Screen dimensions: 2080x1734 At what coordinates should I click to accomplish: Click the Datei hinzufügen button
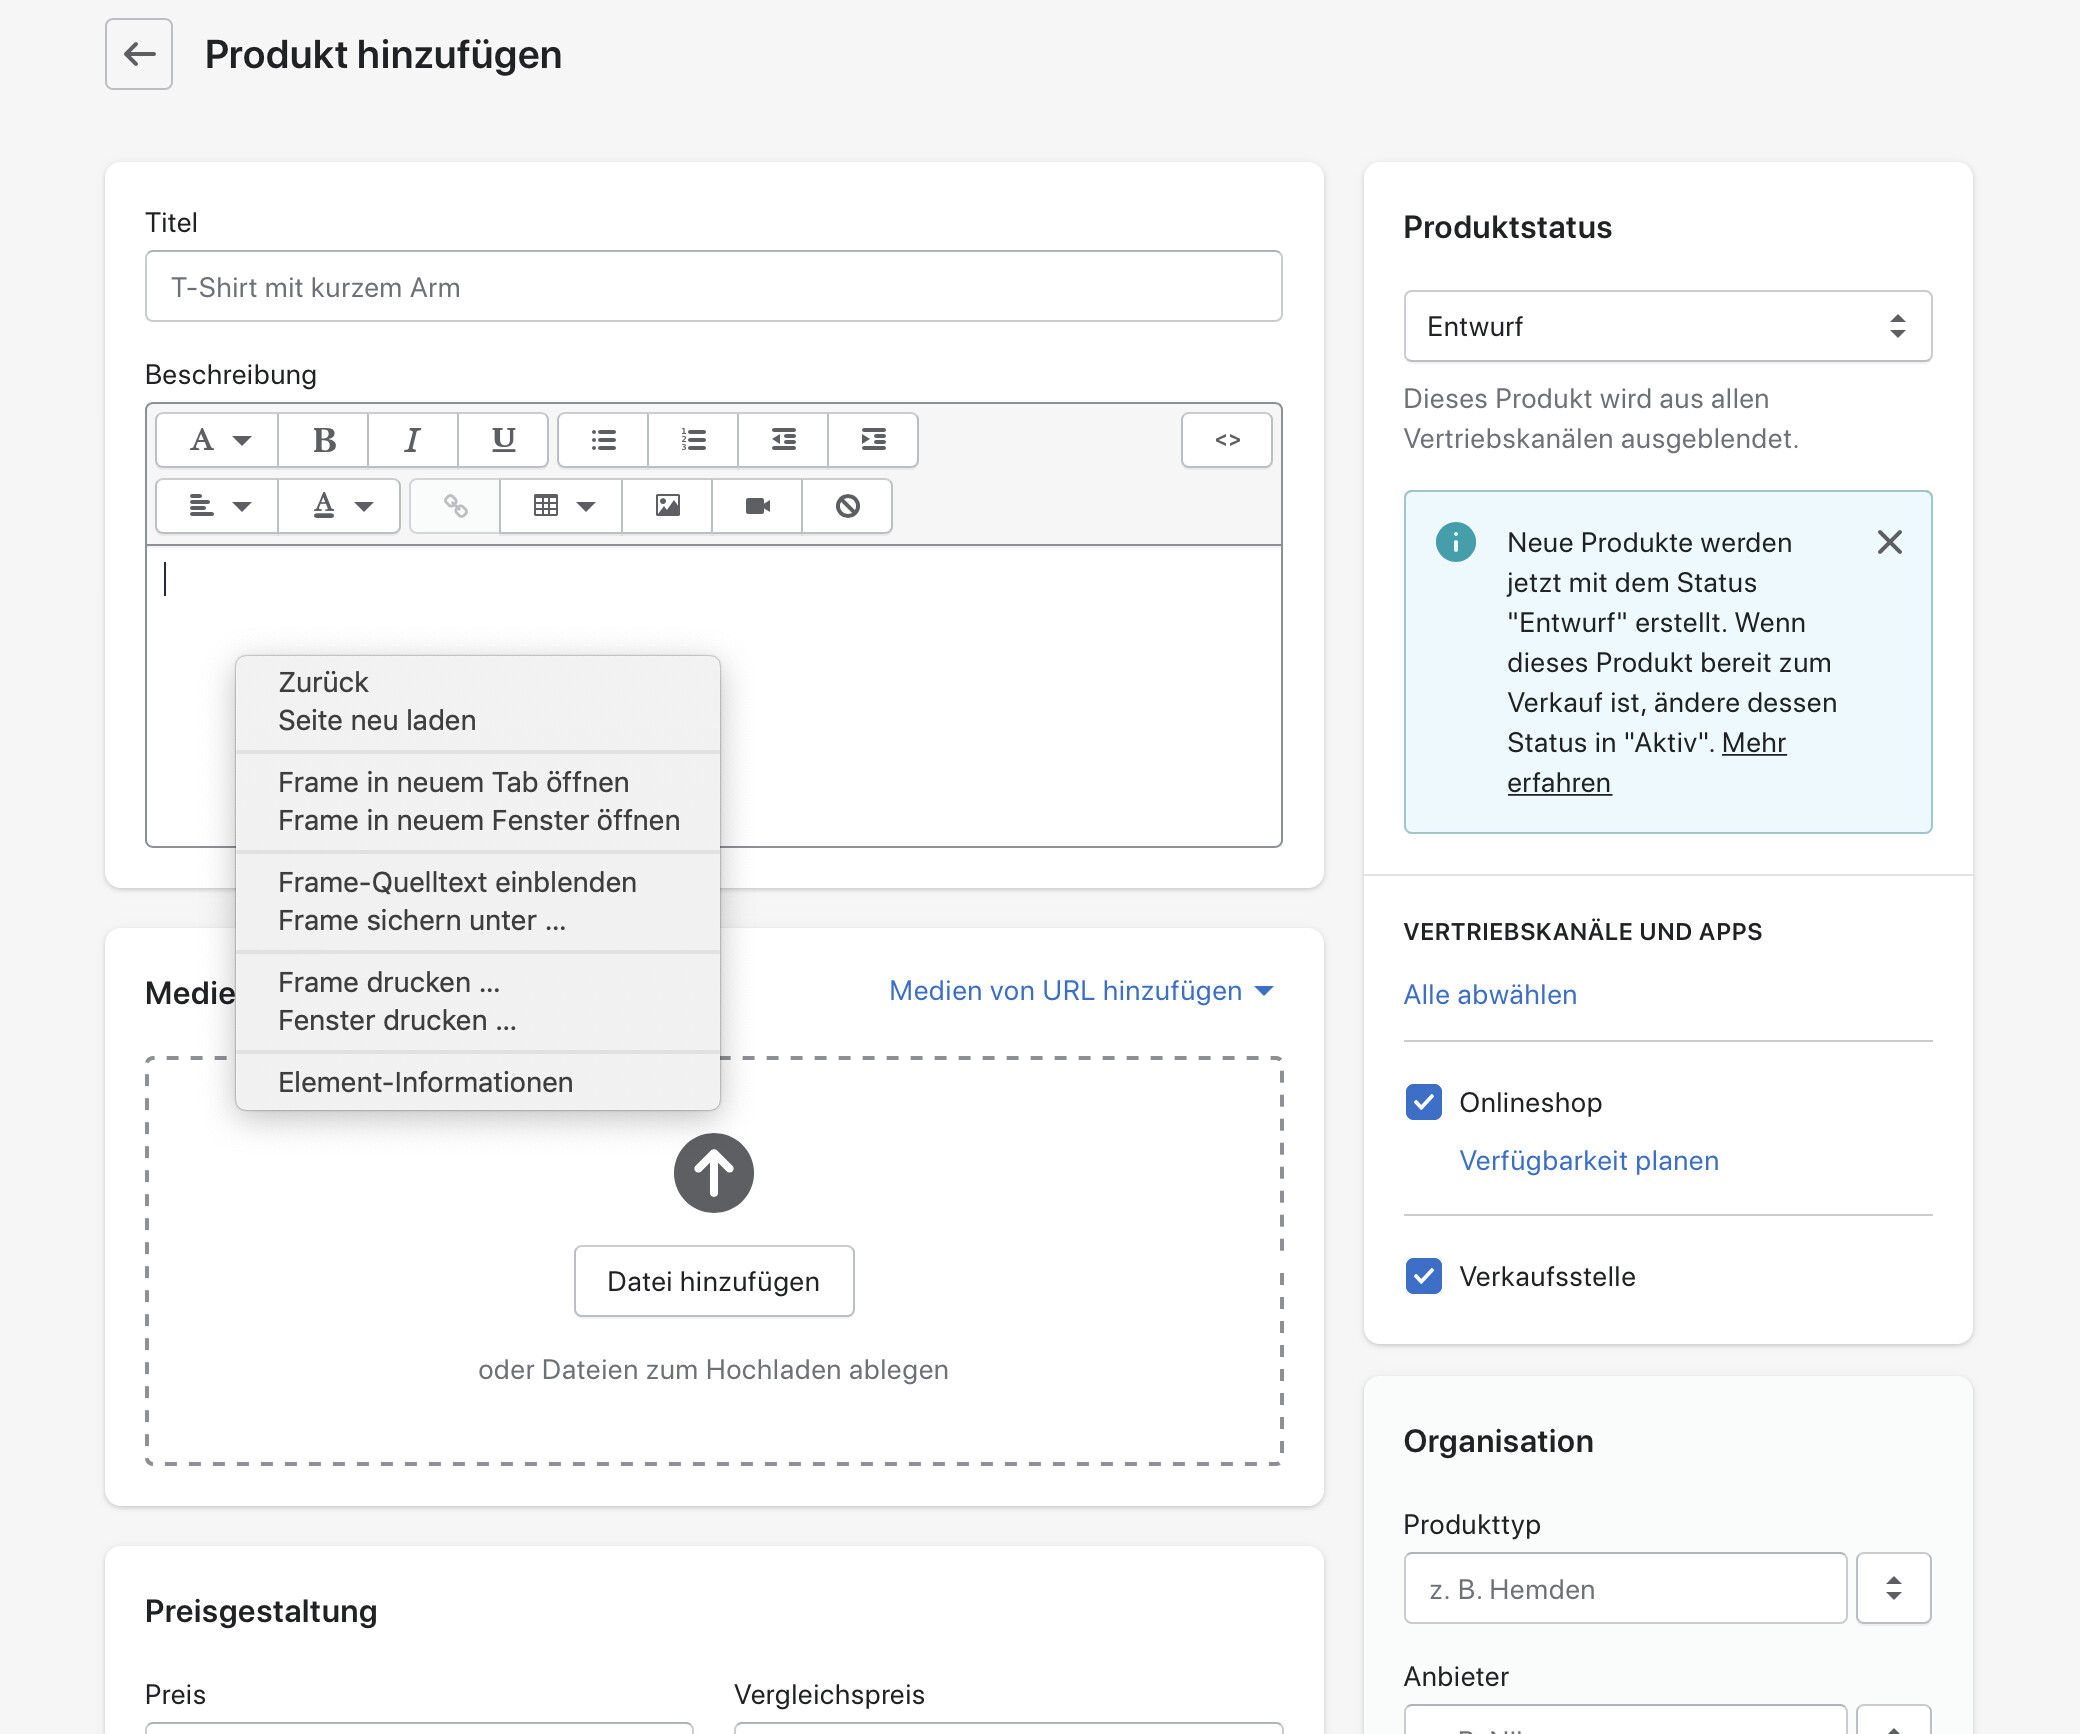coord(714,1281)
